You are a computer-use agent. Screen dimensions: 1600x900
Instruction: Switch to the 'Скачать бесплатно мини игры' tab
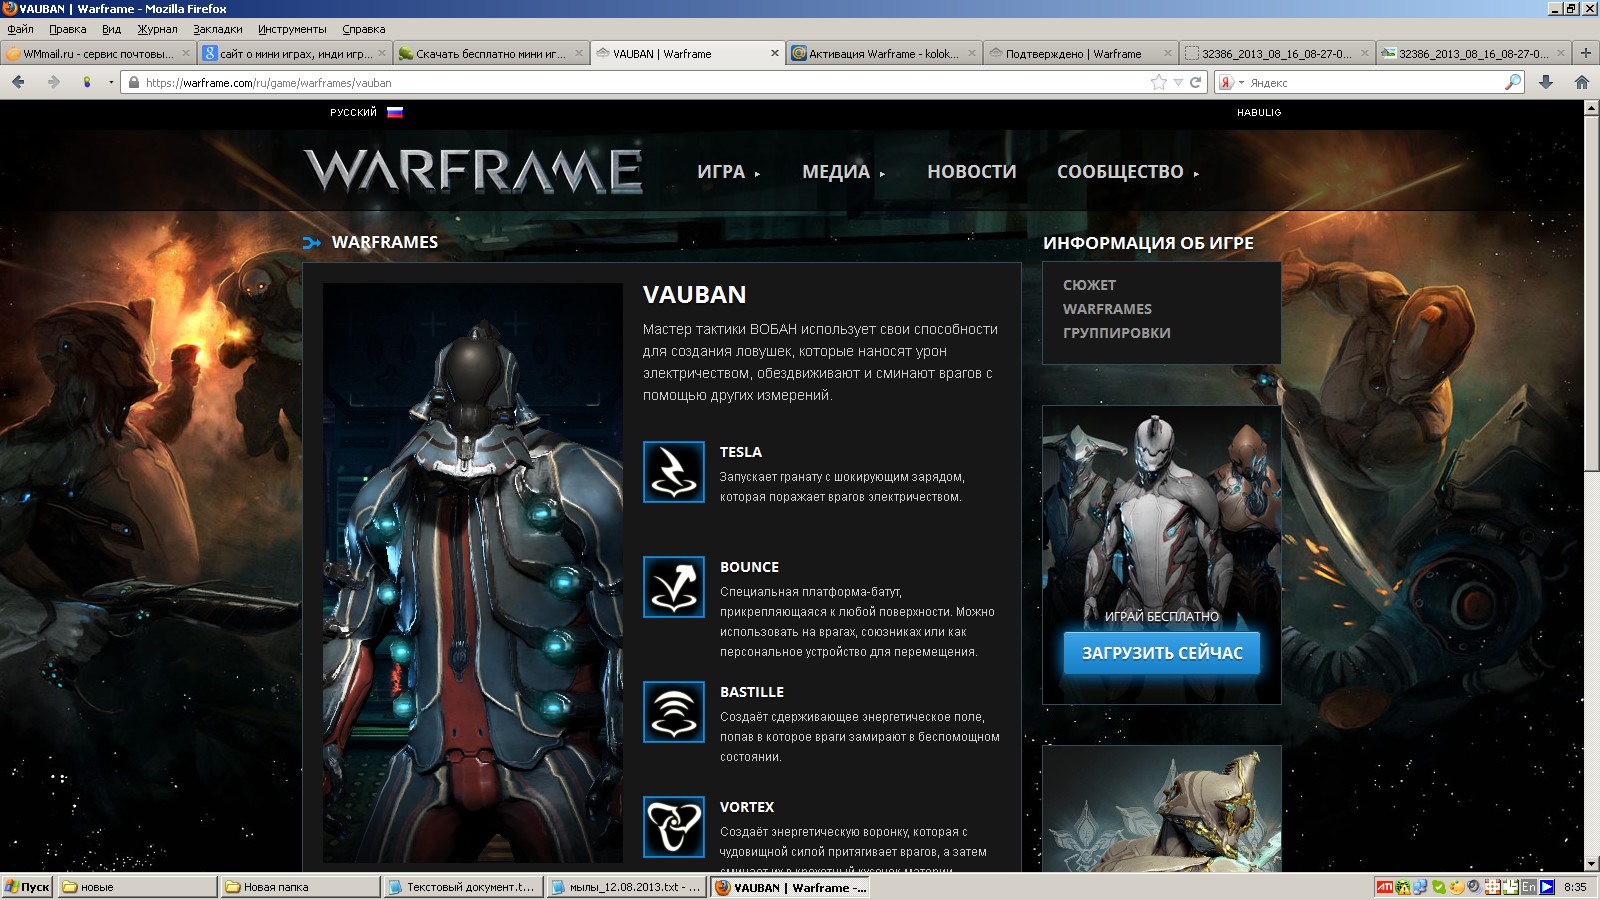(490, 54)
